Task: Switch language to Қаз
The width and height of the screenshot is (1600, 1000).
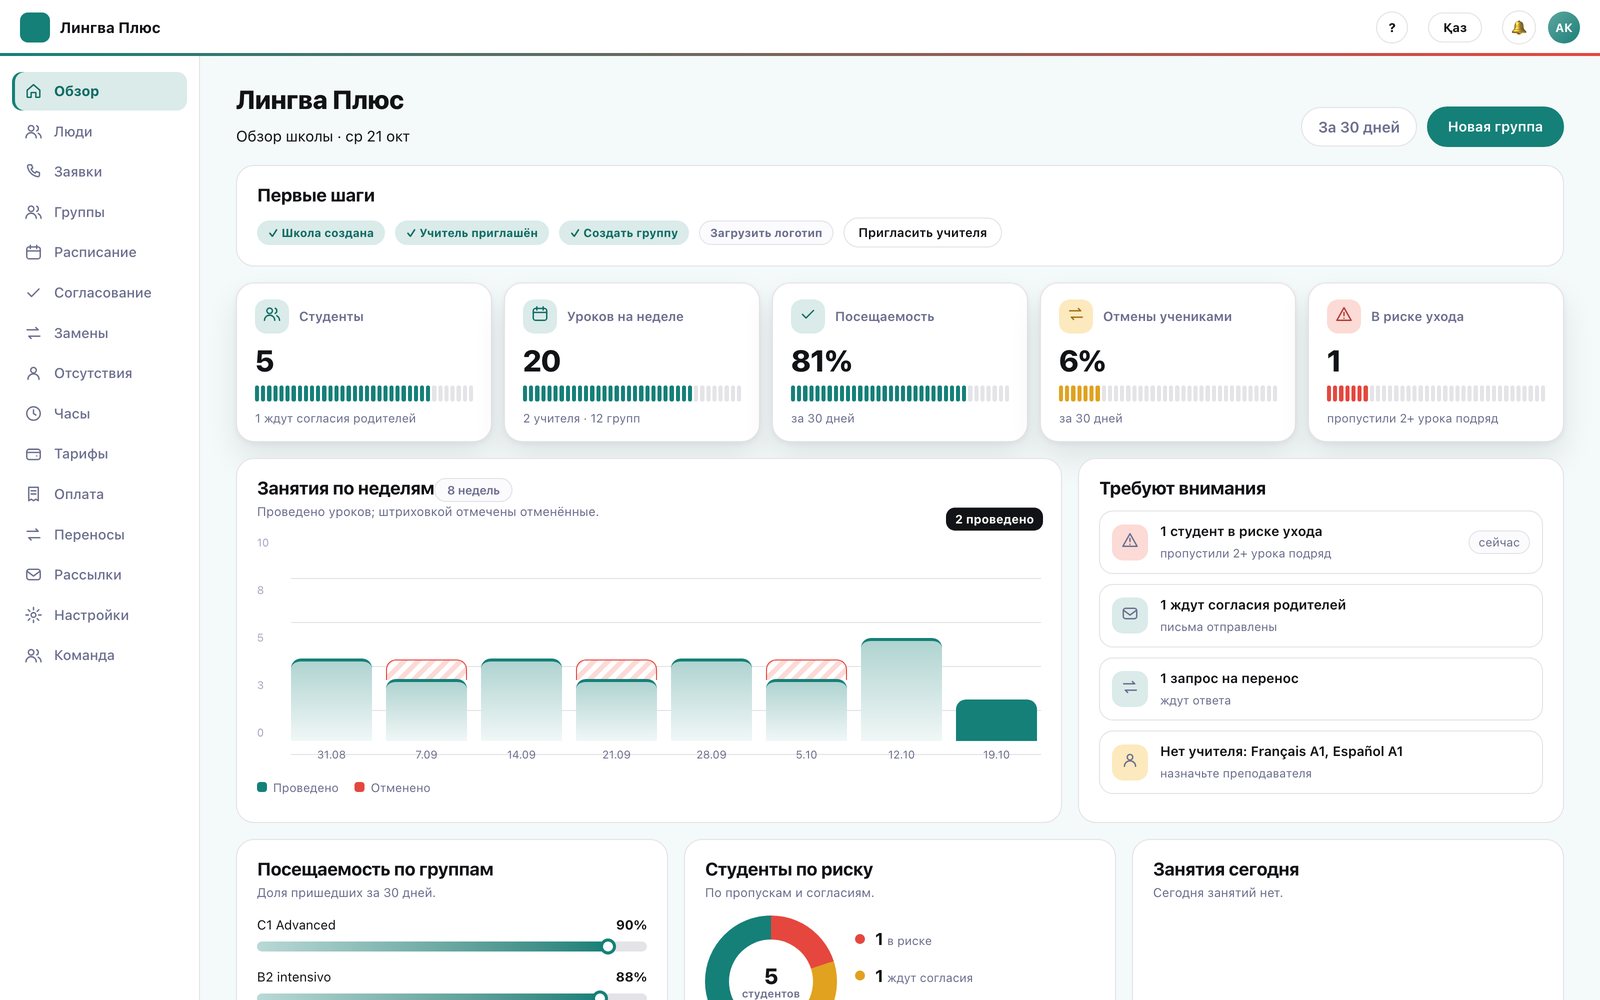Action: (x=1455, y=28)
